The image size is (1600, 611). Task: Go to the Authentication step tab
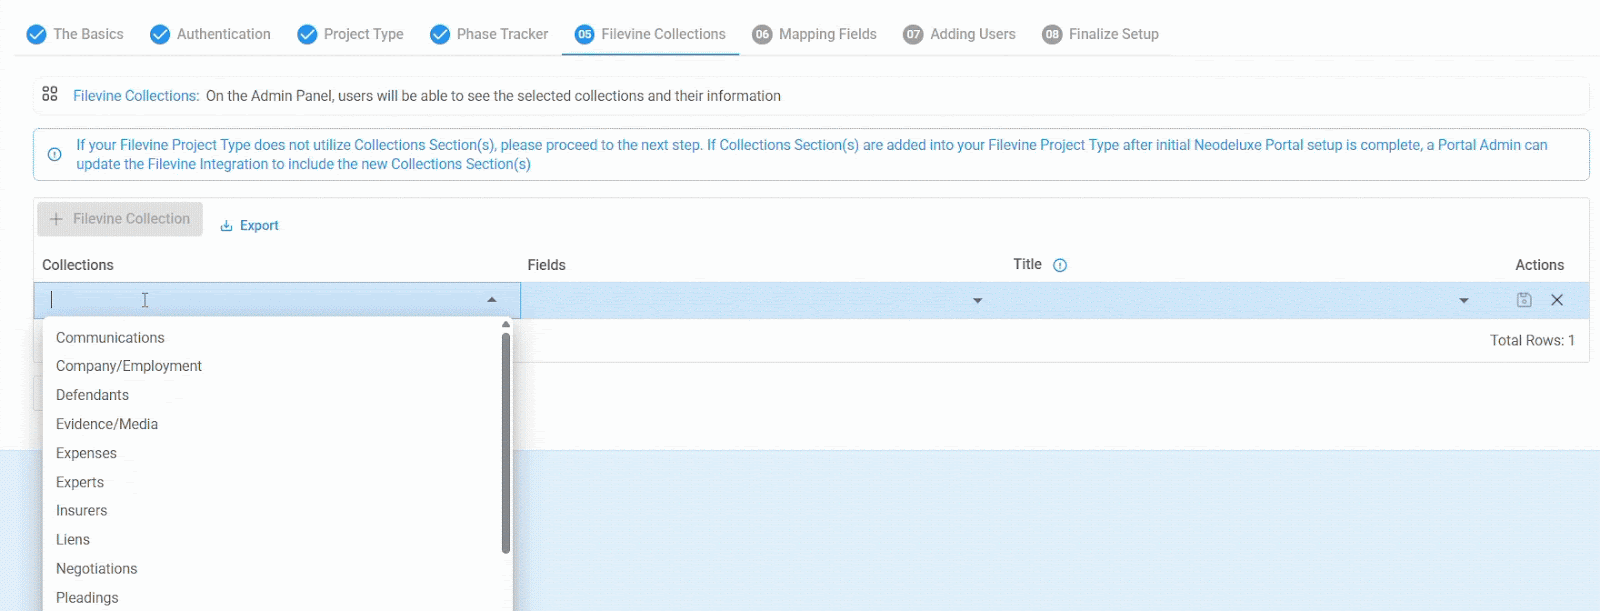[210, 35]
